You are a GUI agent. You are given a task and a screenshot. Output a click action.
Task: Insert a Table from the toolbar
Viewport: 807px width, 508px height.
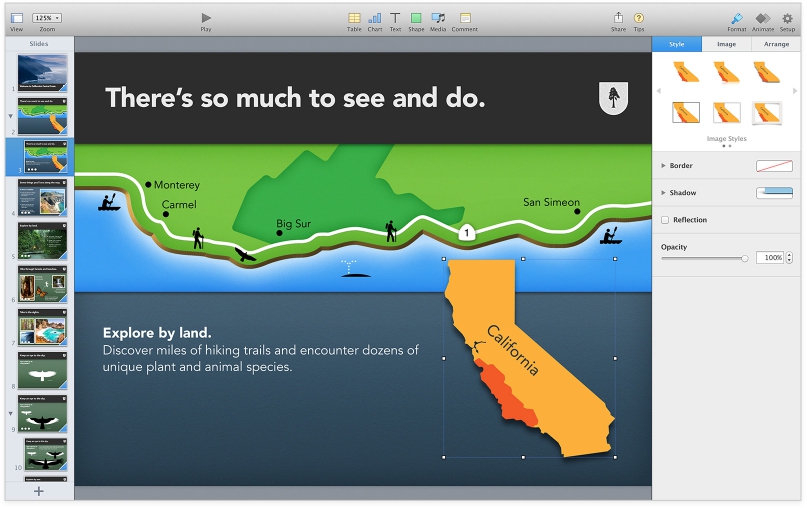tap(354, 18)
